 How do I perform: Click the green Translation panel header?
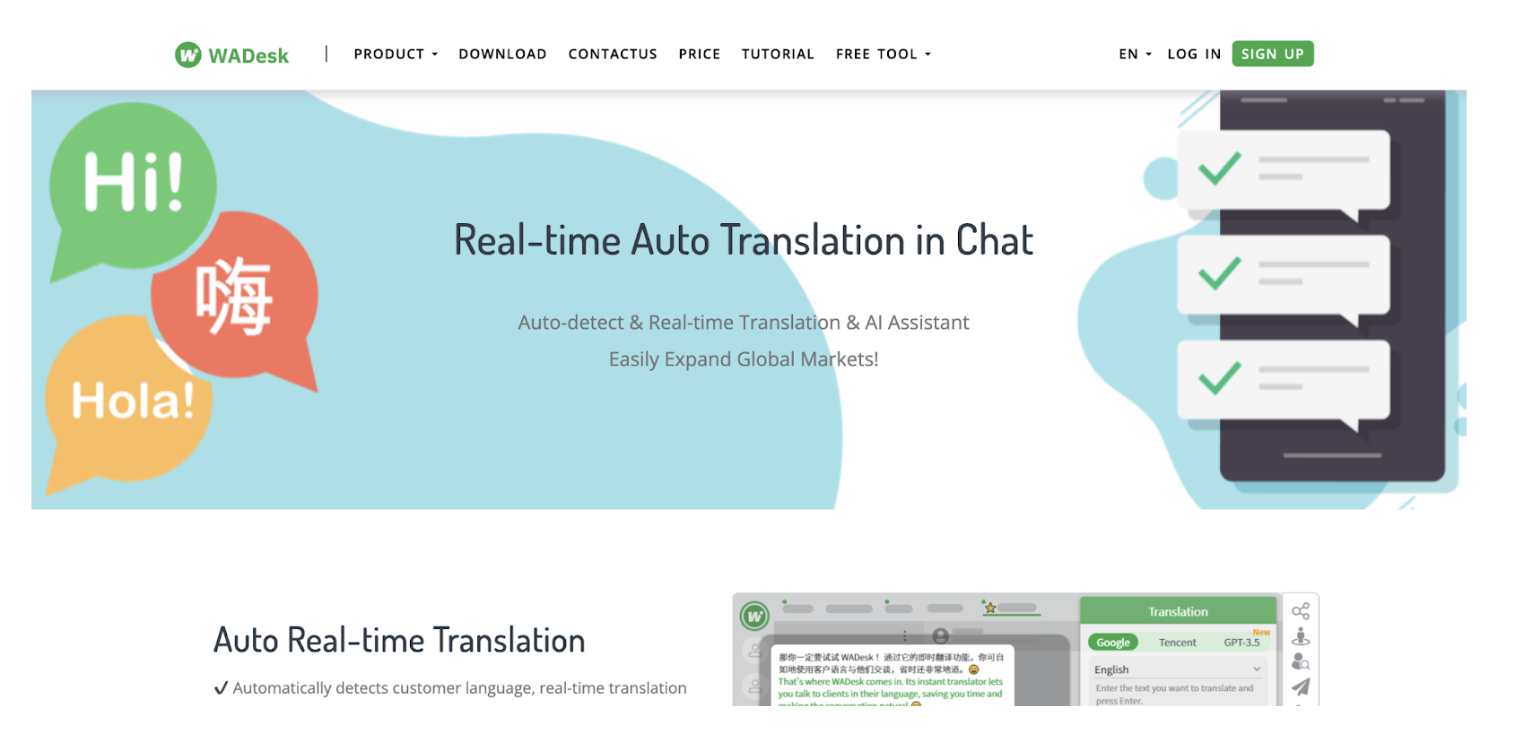[1178, 611]
